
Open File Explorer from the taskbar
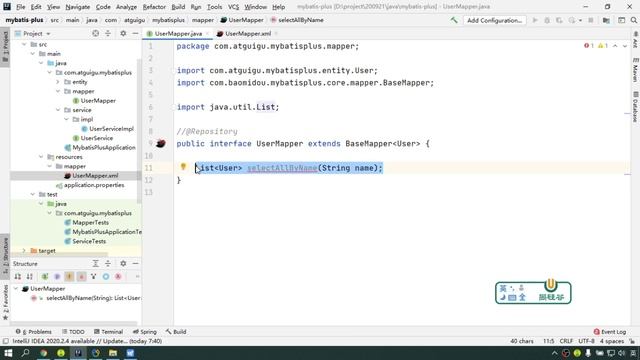tap(113, 353)
